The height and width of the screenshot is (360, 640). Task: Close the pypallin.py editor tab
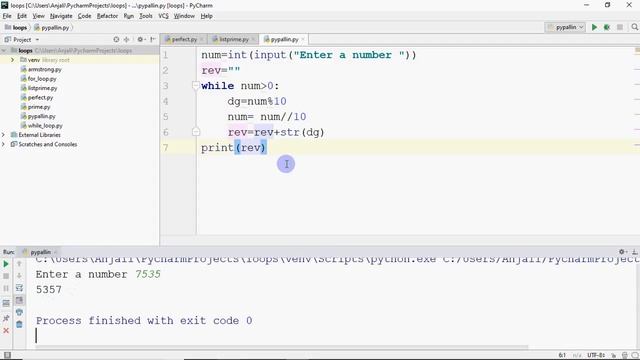303,40
